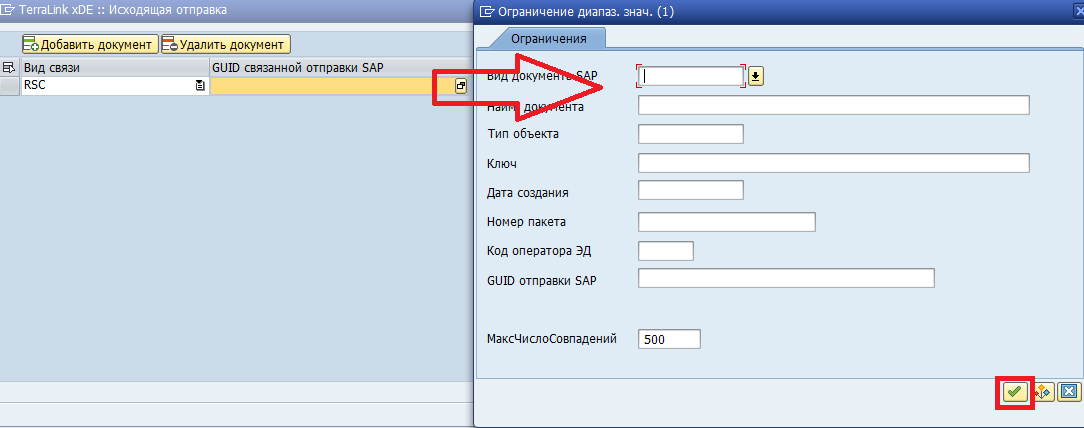Viewport: 1084px width, 428px height.
Task: Click the Вид связи column header
Action: (114, 67)
